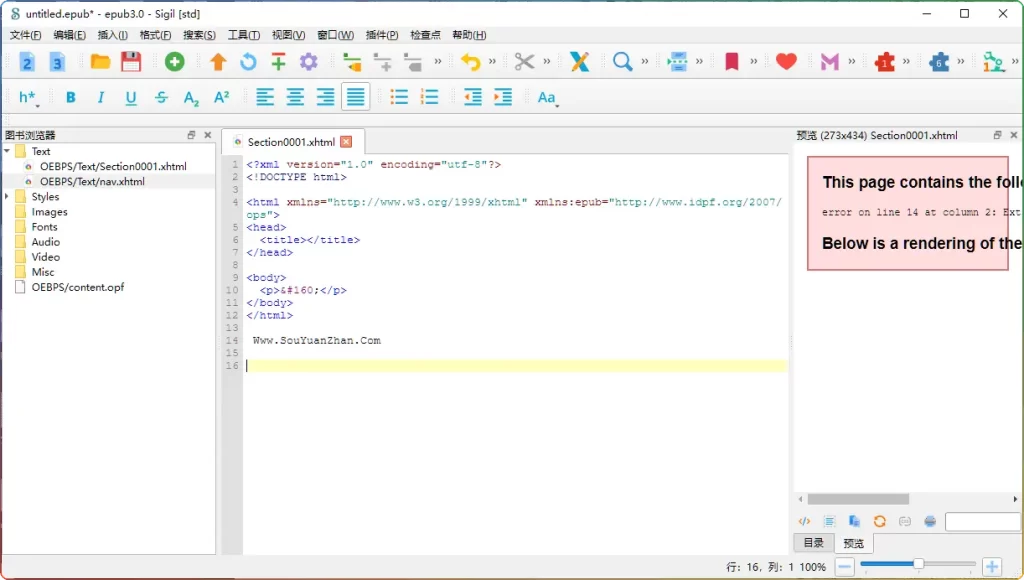This screenshot has width=1024, height=580.
Task: Apply underline formatting
Action: tap(131, 97)
